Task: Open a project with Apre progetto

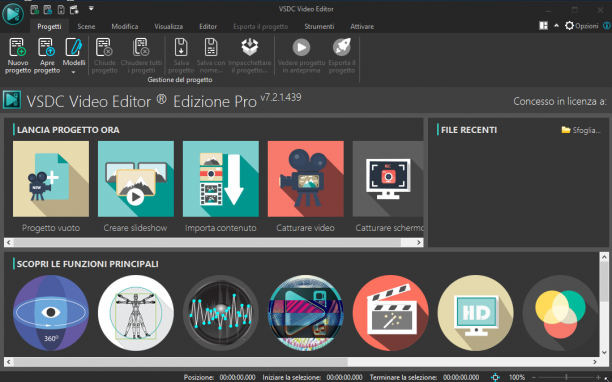Action: [47, 56]
